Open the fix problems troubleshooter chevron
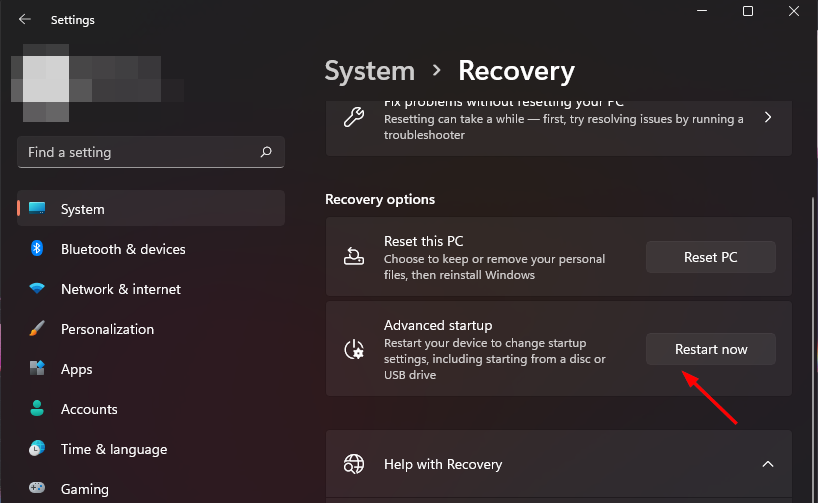The height and width of the screenshot is (503, 818). (x=768, y=118)
